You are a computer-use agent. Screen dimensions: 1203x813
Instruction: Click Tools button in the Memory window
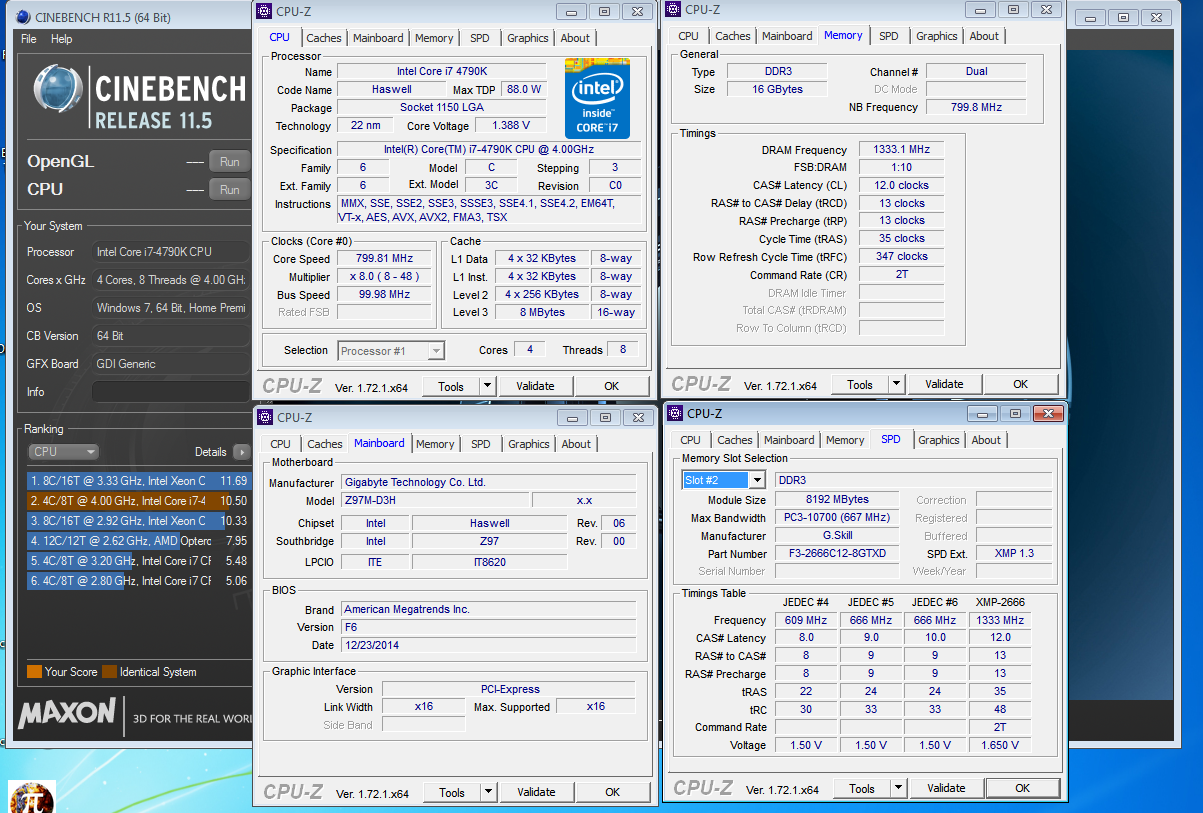(860, 384)
